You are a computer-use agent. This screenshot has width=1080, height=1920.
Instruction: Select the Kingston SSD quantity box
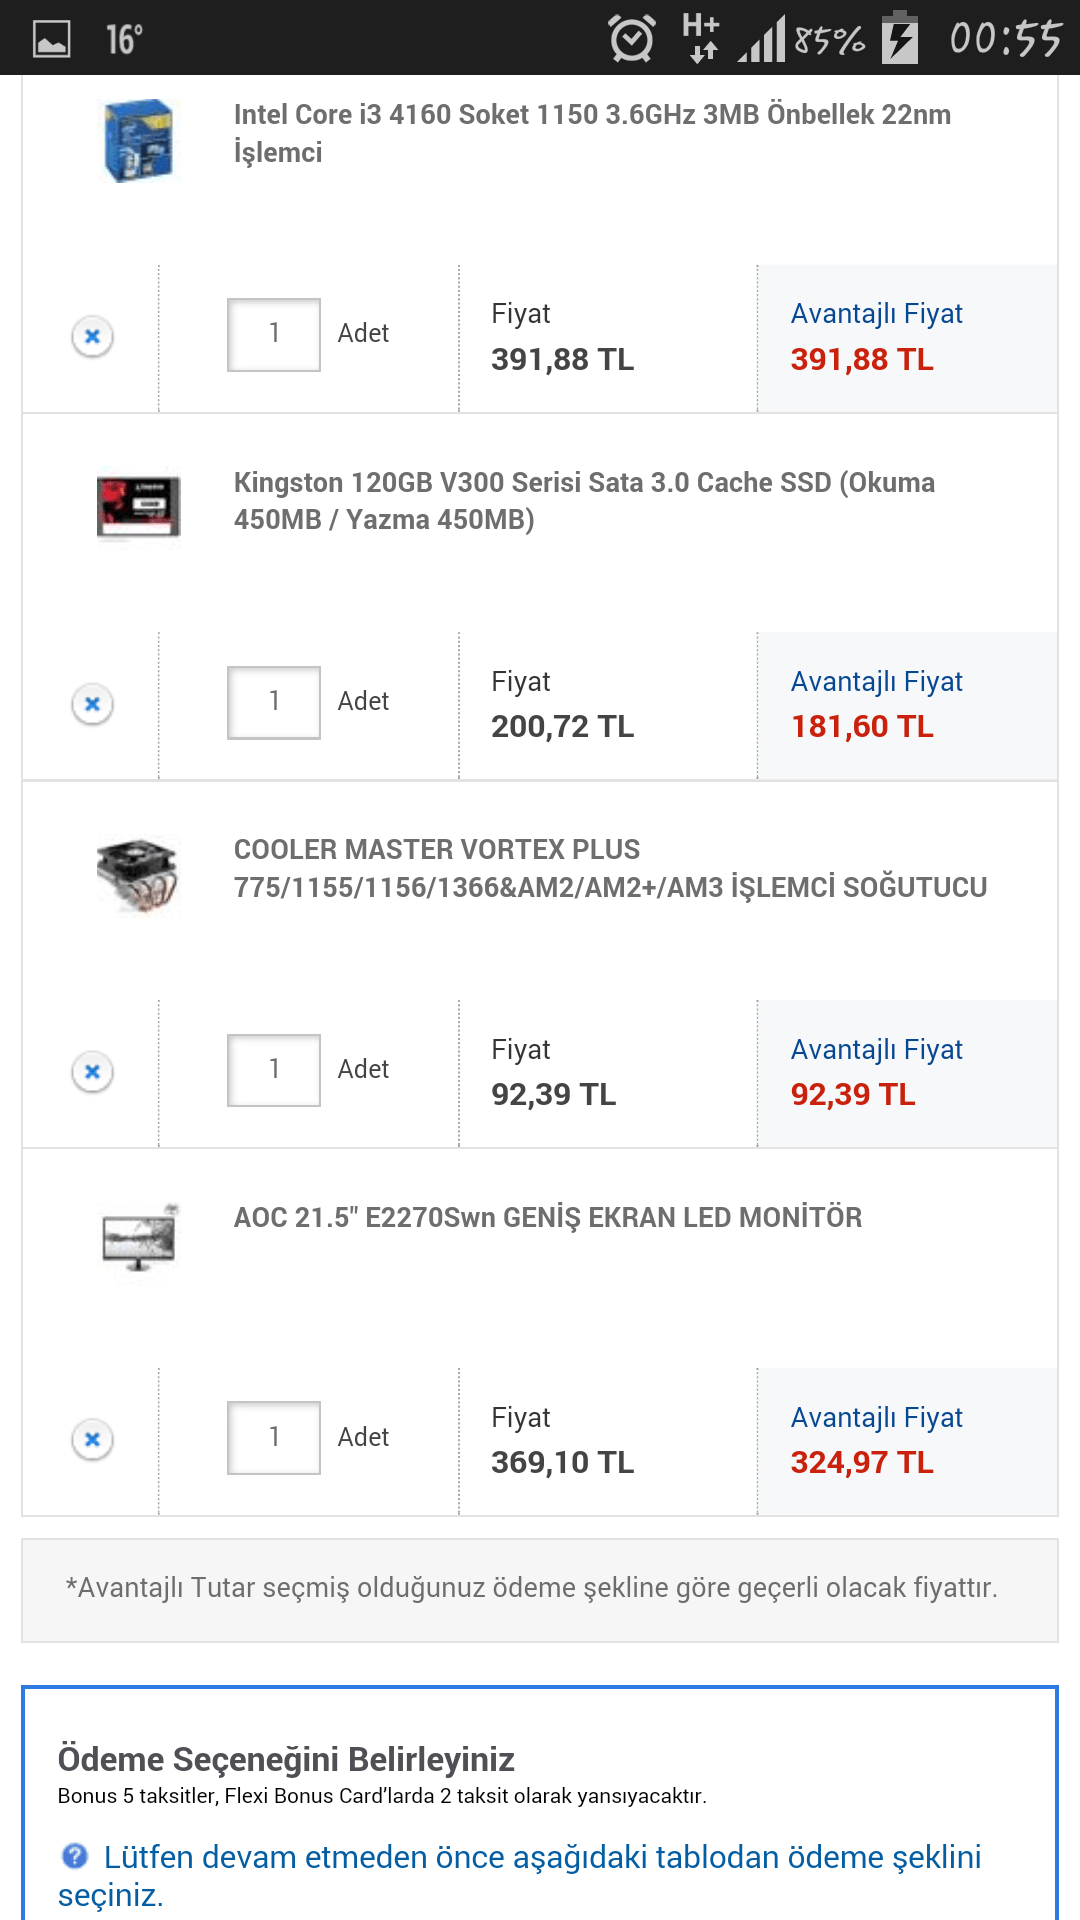[x=274, y=703]
